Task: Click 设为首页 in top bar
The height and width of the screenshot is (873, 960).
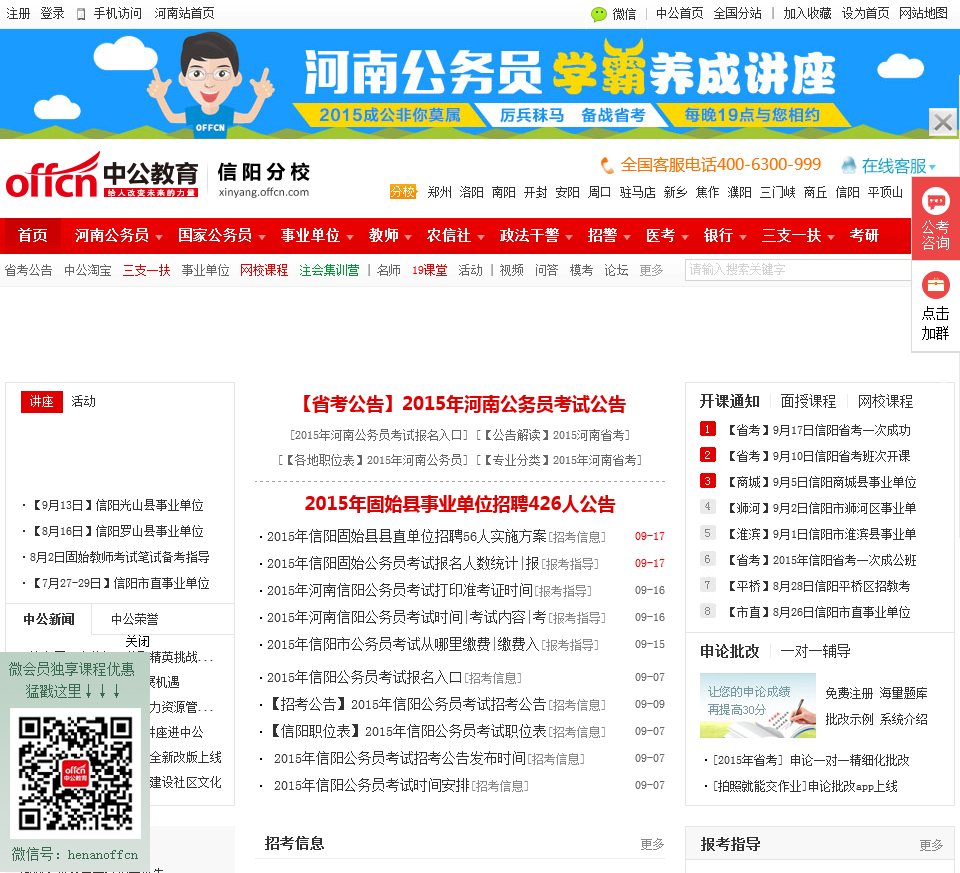Action: click(866, 13)
